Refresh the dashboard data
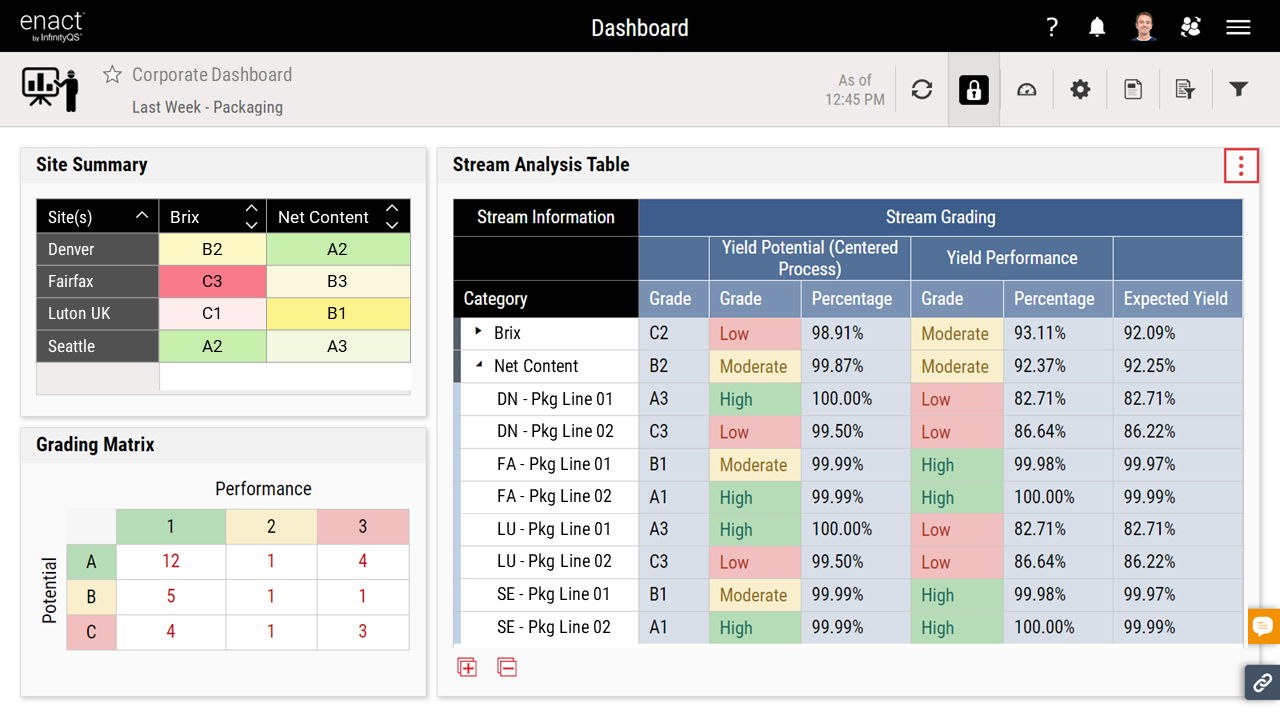The height and width of the screenshot is (720, 1280). [922, 90]
